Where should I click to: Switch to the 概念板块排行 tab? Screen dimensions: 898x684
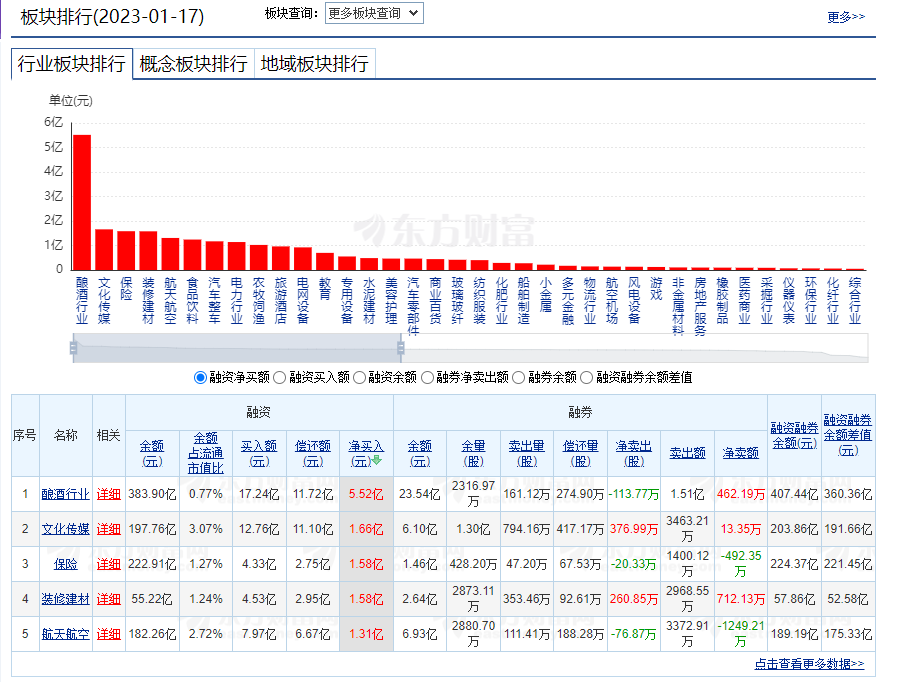tap(193, 64)
